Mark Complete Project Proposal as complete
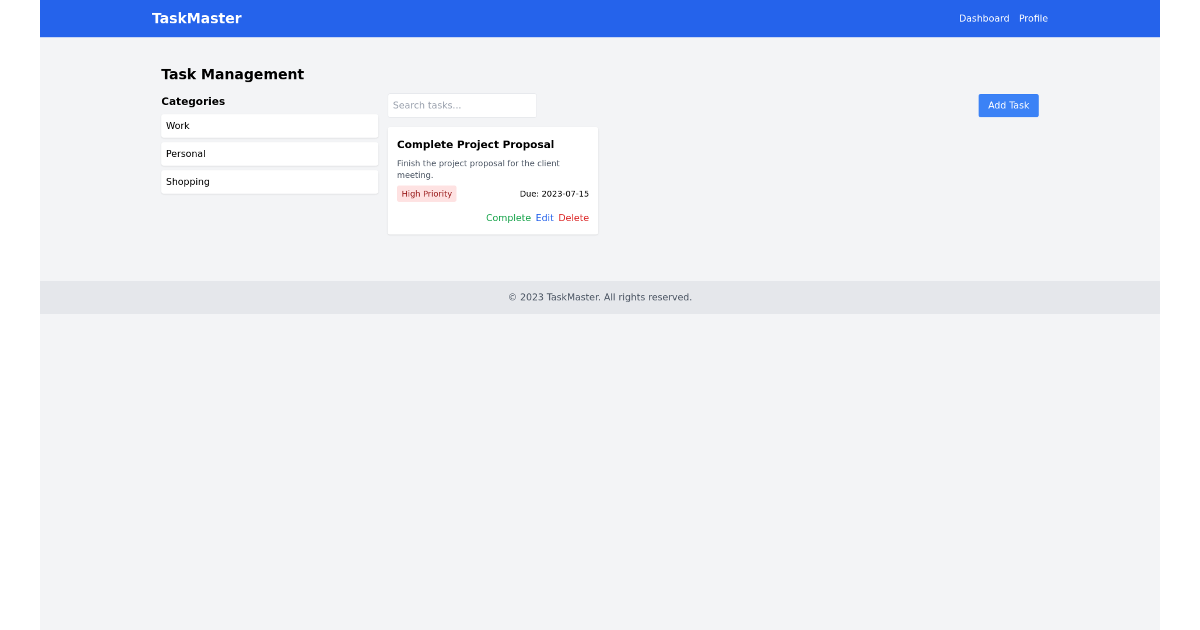 pyautogui.click(x=508, y=217)
